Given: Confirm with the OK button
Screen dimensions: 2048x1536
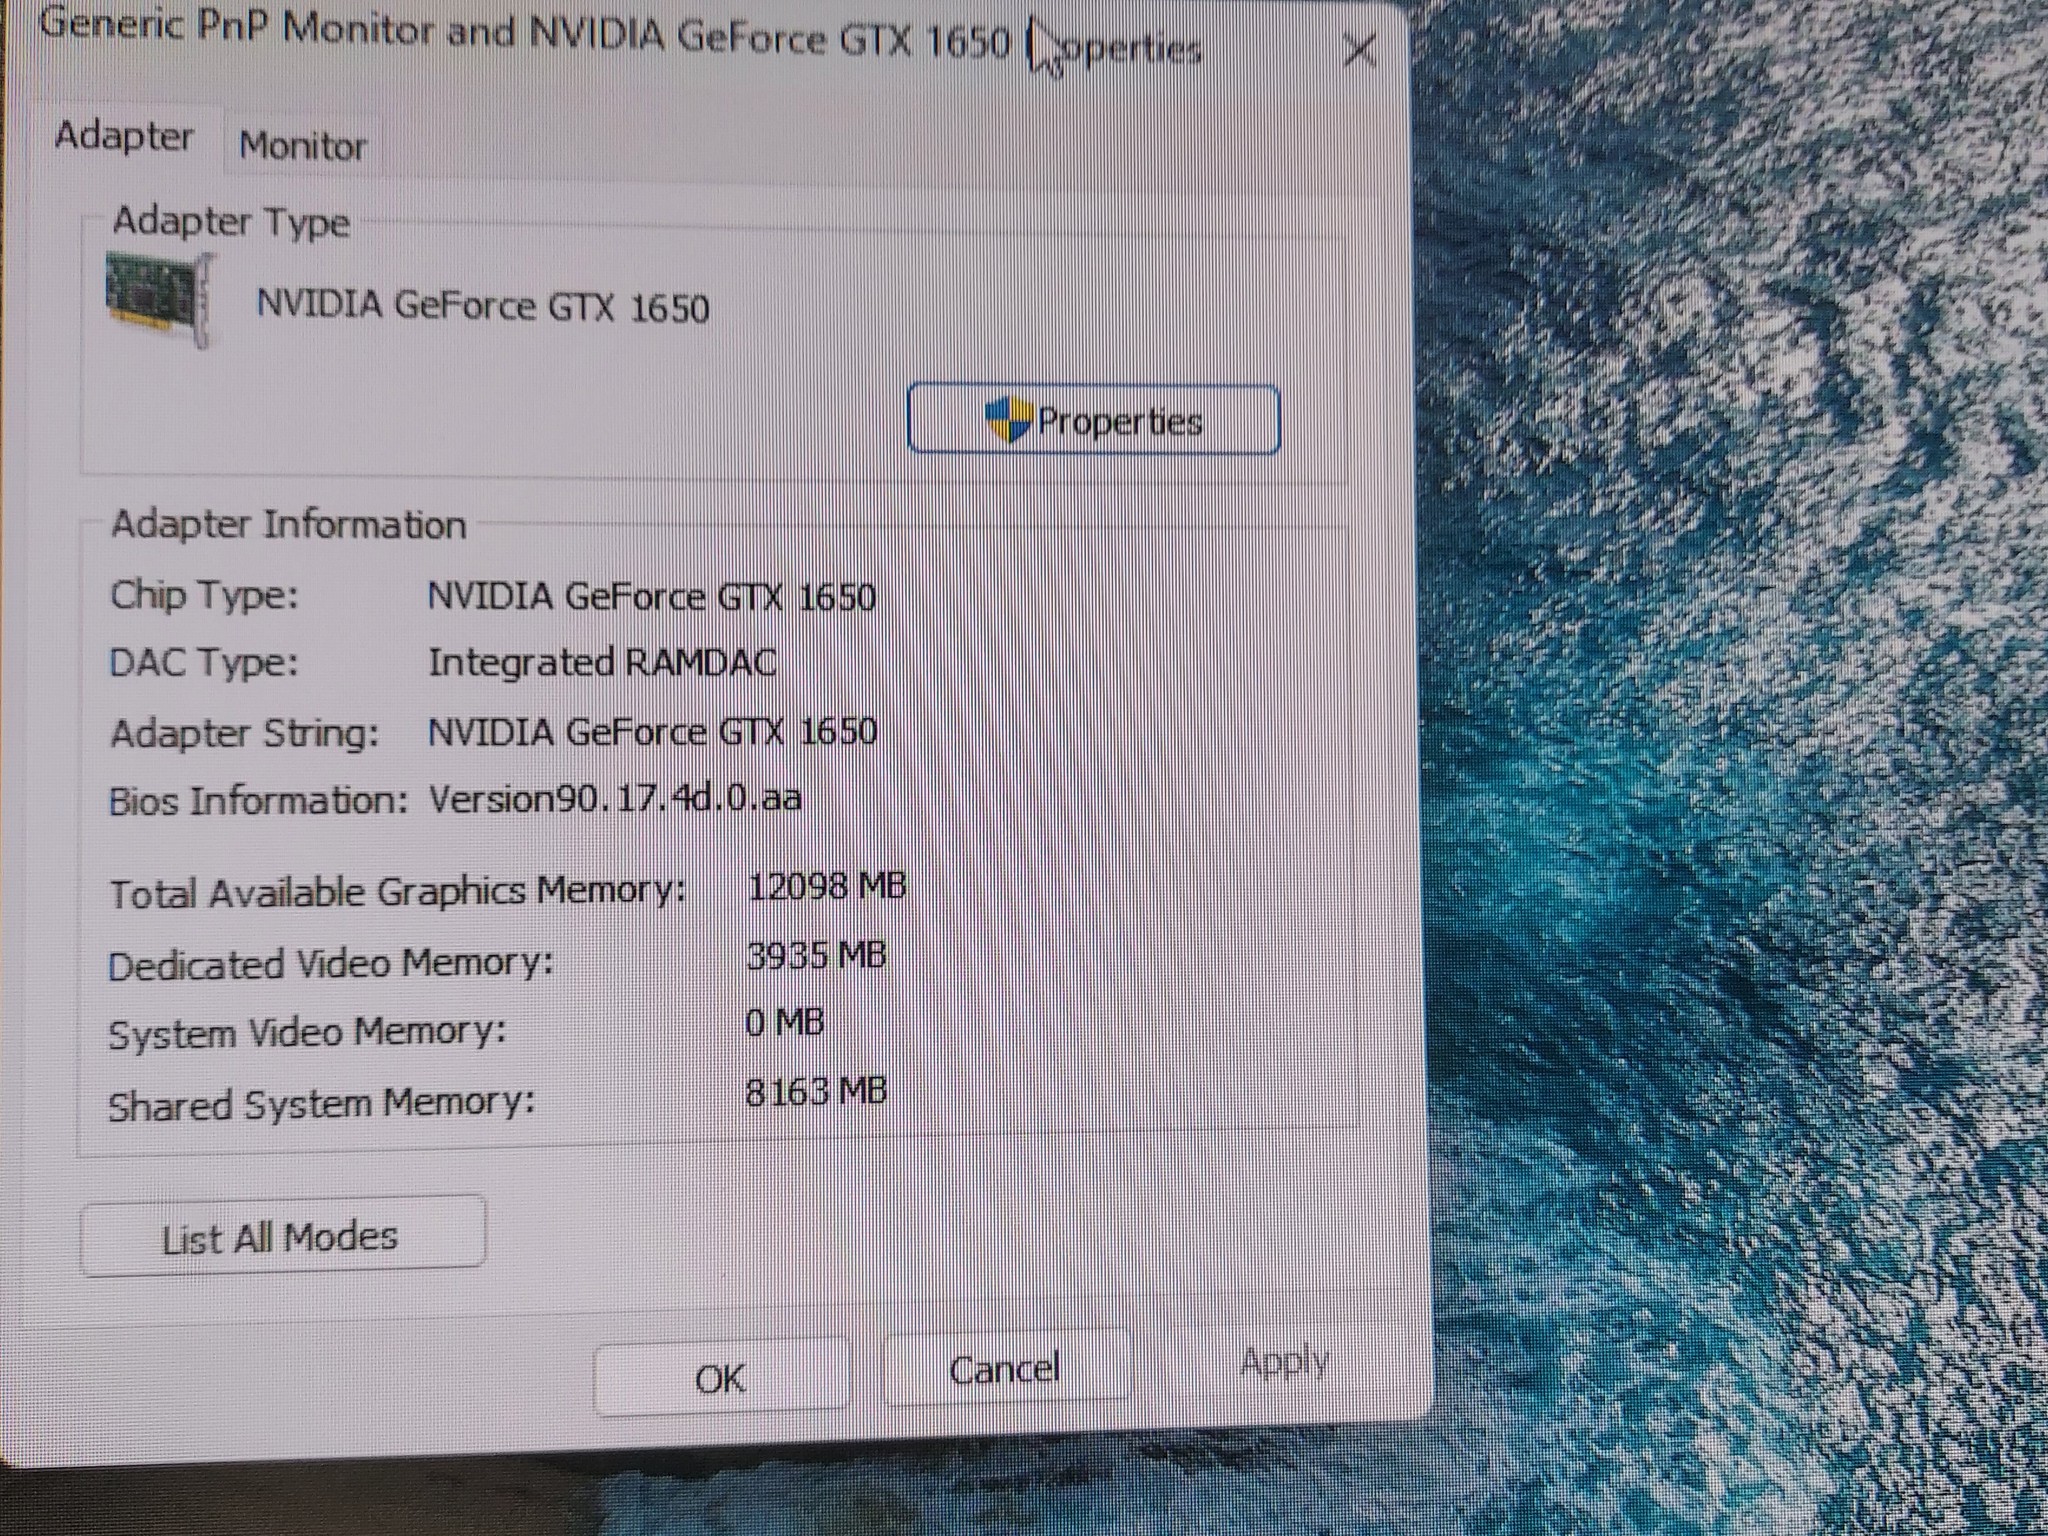Looking at the screenshot, I should click(720, 1379).
